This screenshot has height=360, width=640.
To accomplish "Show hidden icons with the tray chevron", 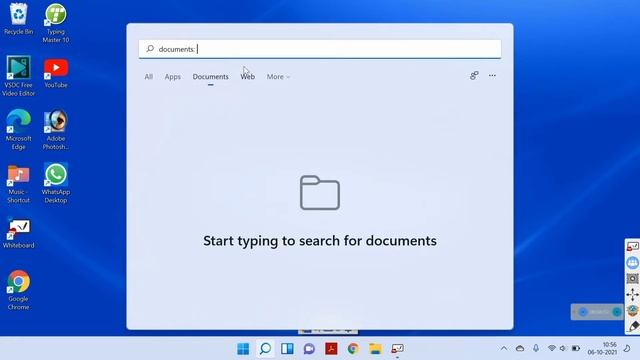I will (x=504, y=349).
